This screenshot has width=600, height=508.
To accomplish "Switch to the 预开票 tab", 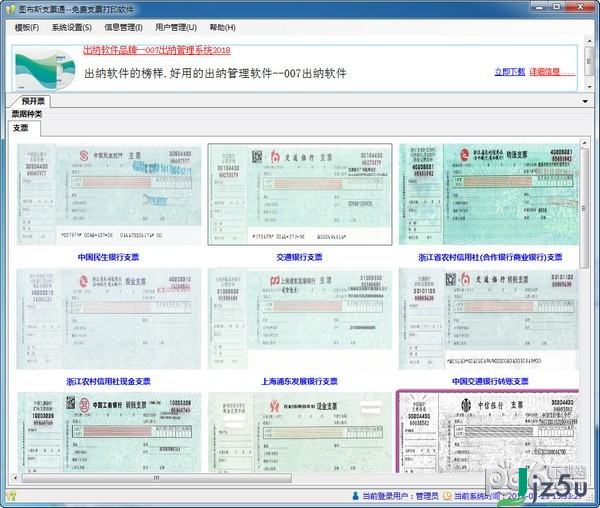I will pos(32,101).
